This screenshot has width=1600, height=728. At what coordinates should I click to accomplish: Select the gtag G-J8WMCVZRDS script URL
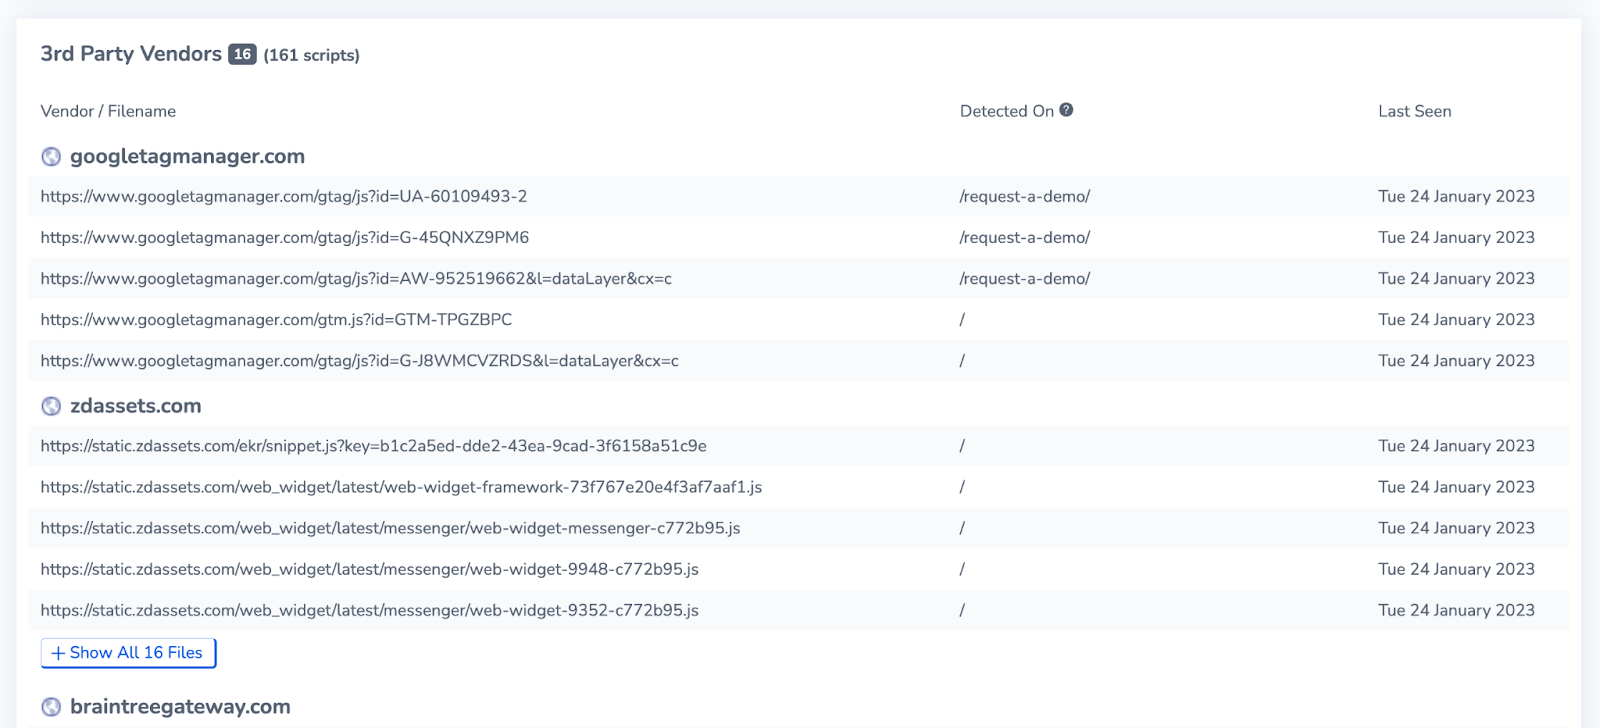click(360, 361)
